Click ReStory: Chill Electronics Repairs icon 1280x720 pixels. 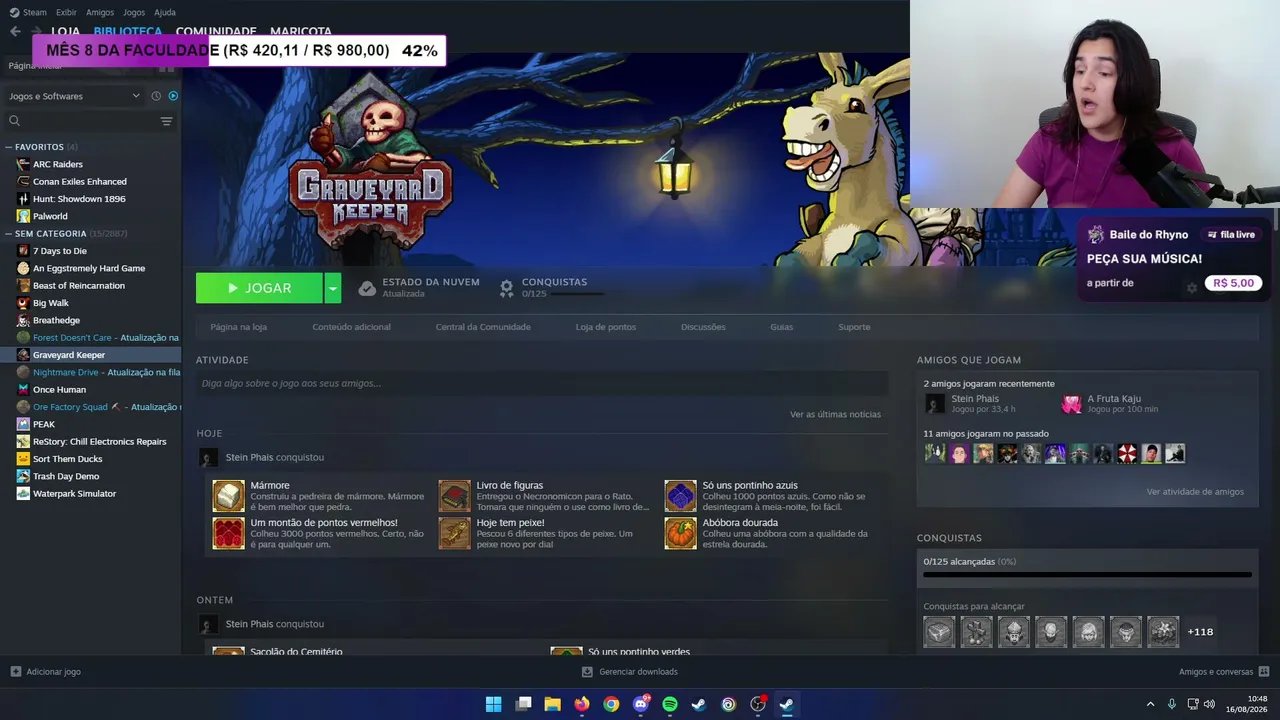coord(23,442)
